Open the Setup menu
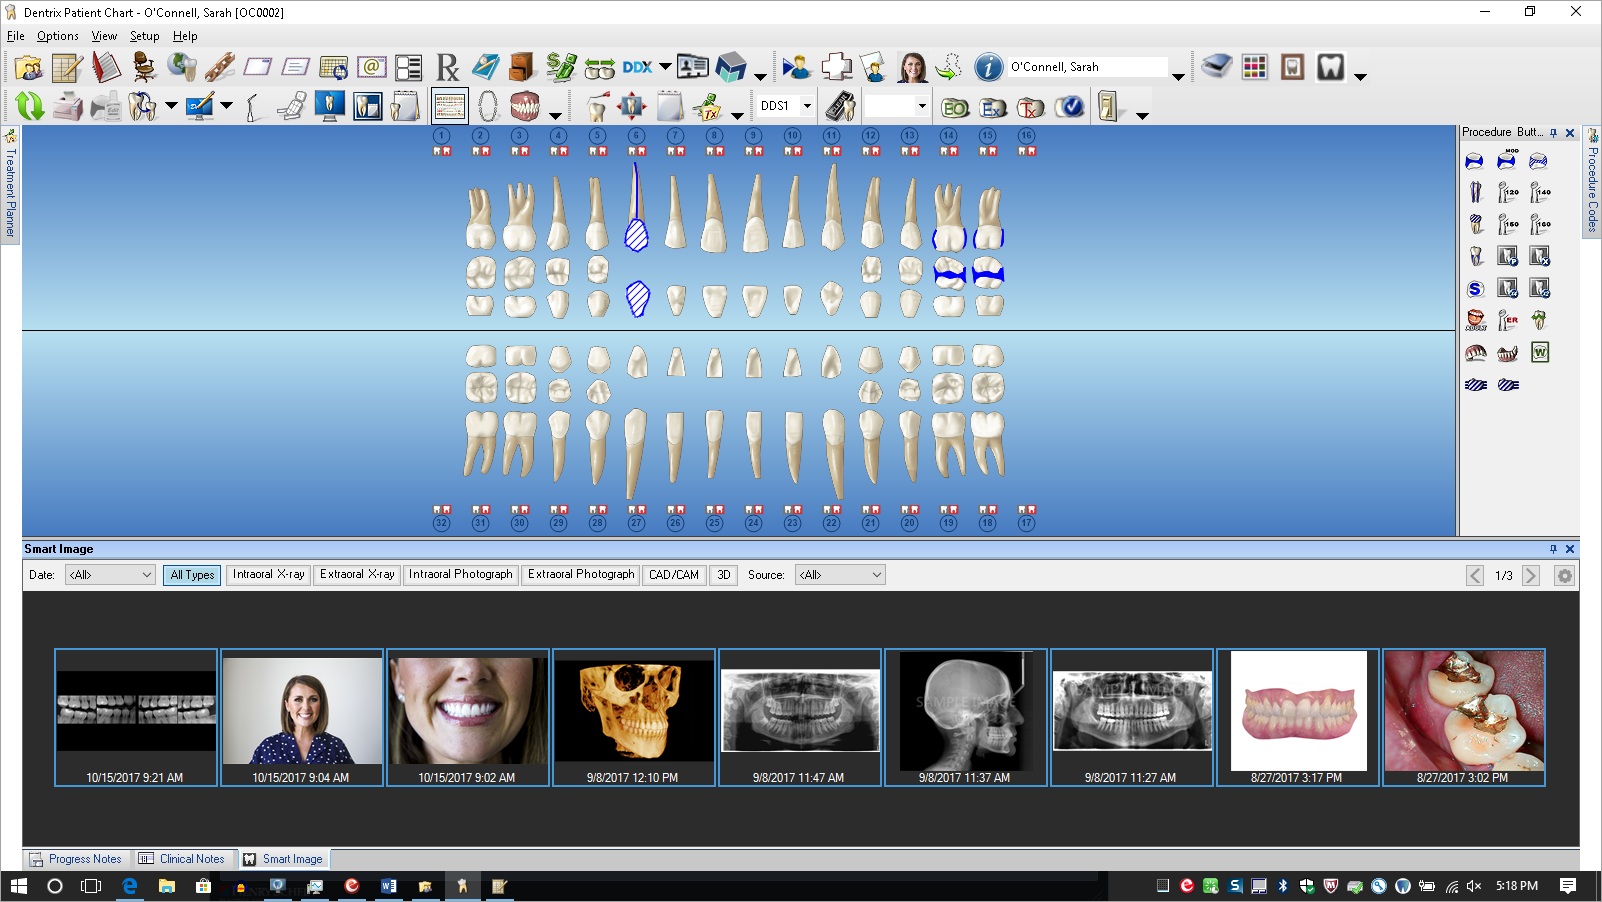 [144, 35]
